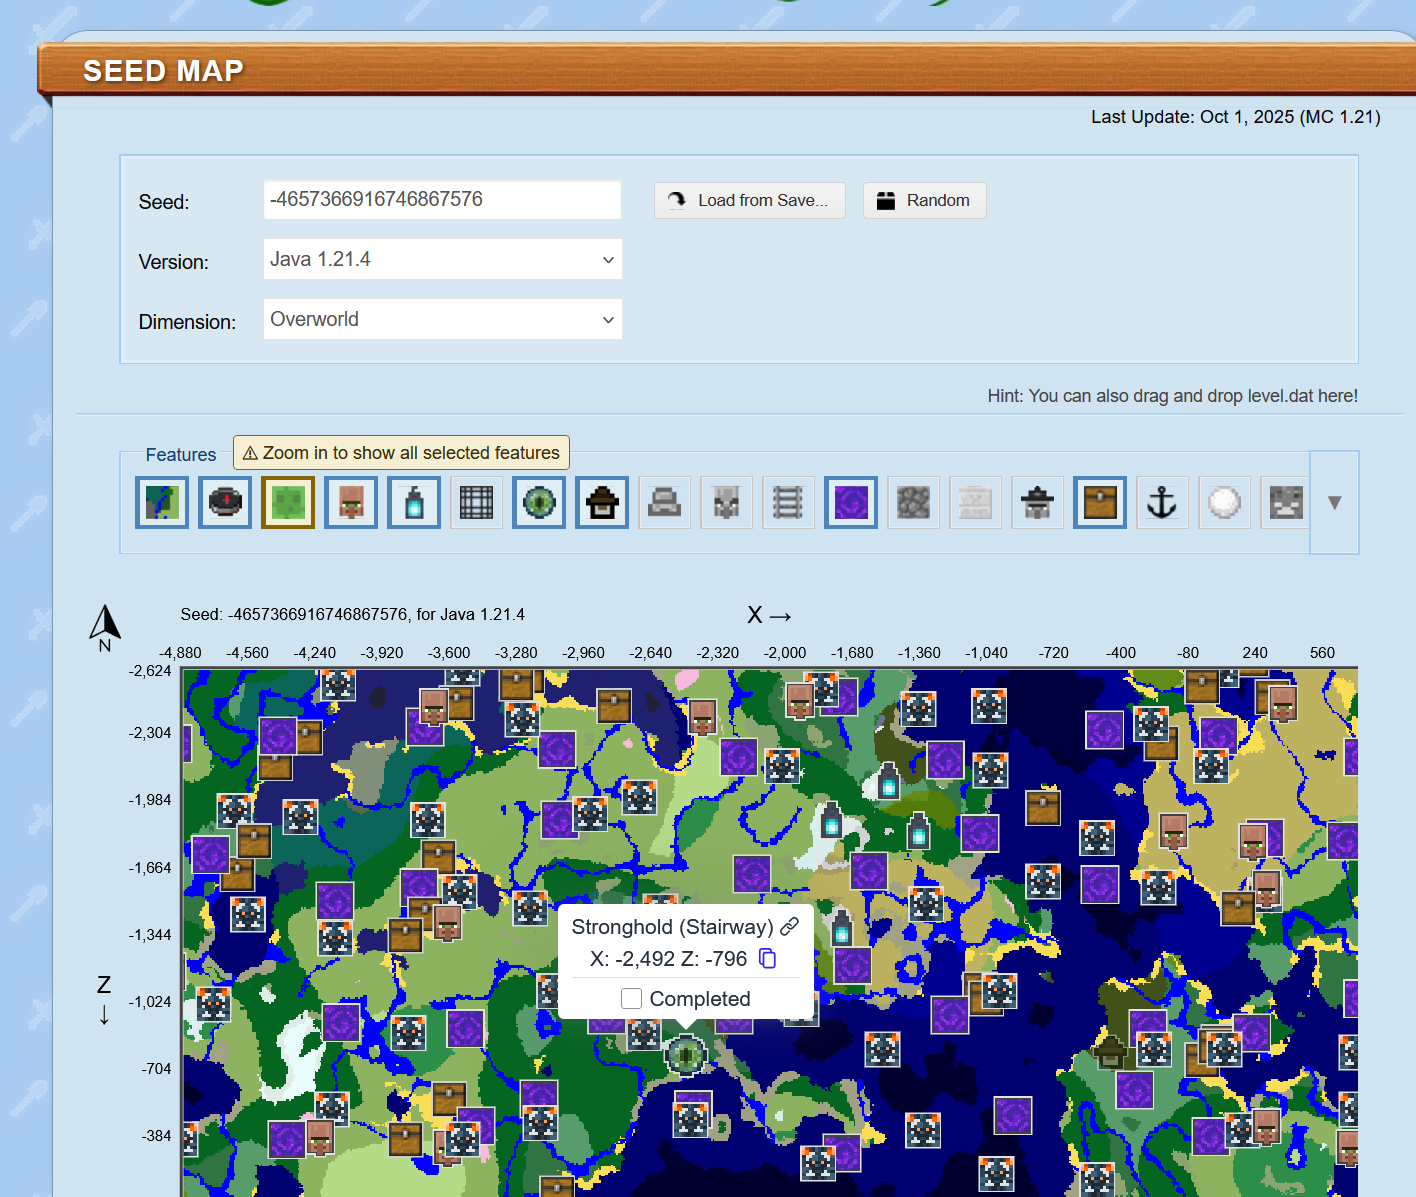The image size is (1416, 1197).
Task: Enable the Mineshaft rails feature icon
Action: tap(788, 502)
